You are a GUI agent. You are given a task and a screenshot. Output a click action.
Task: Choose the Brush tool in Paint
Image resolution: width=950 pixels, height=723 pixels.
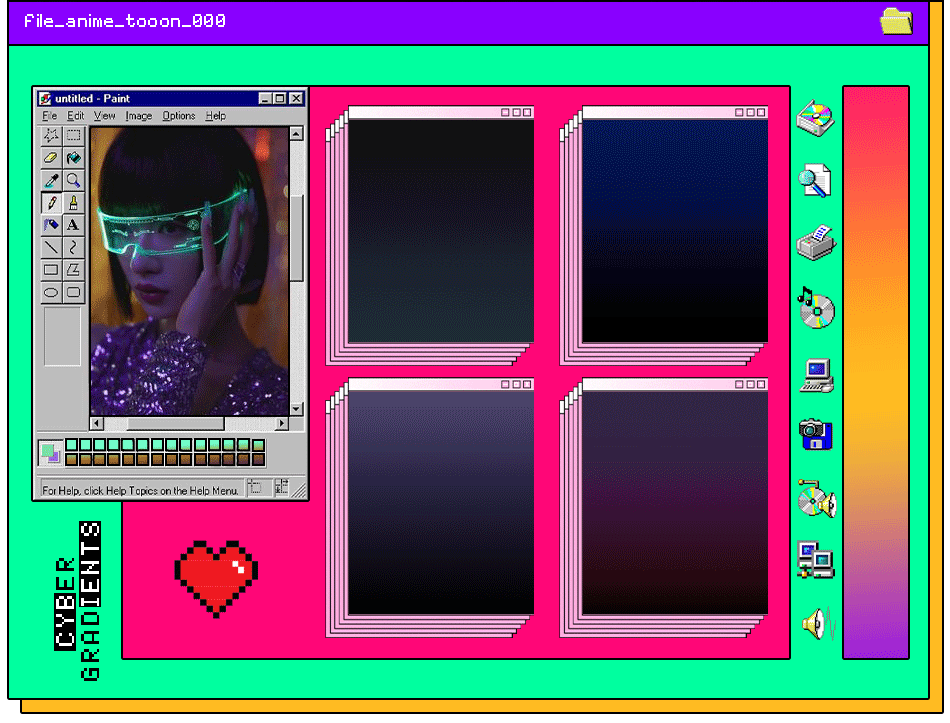pos(73,203)
